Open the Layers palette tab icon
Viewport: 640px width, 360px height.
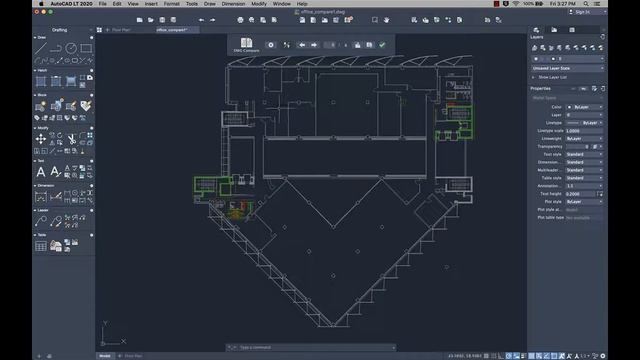tap(536, 30)
